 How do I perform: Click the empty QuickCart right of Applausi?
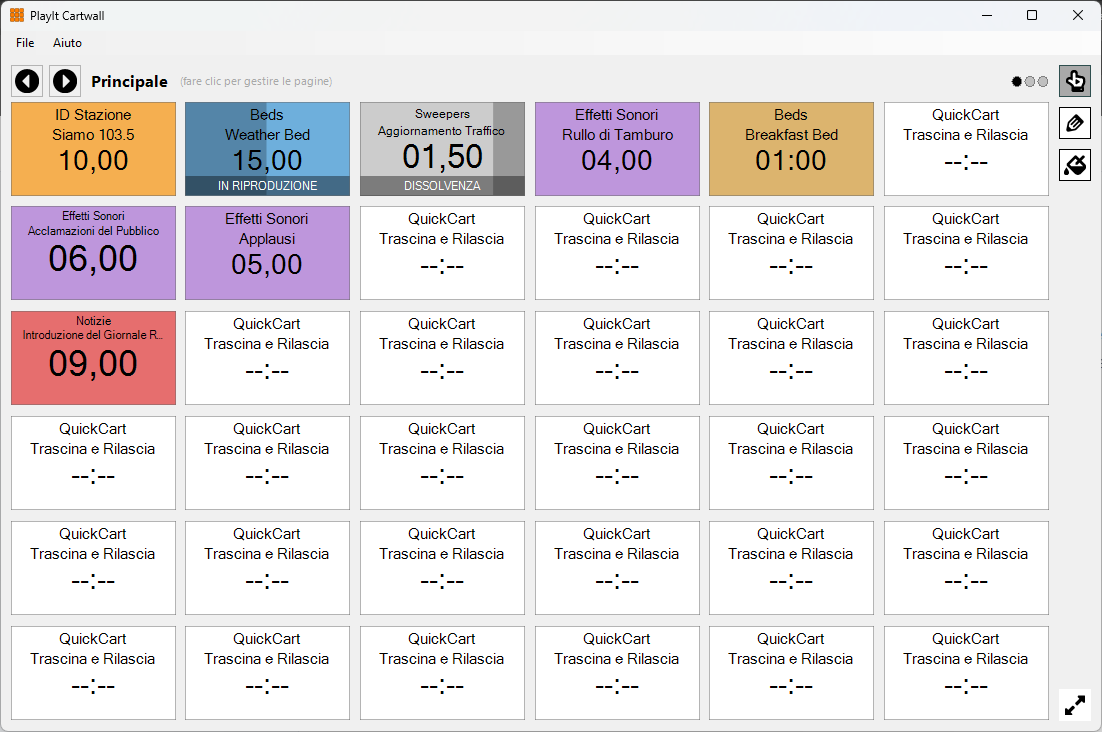tap(442, 253)
